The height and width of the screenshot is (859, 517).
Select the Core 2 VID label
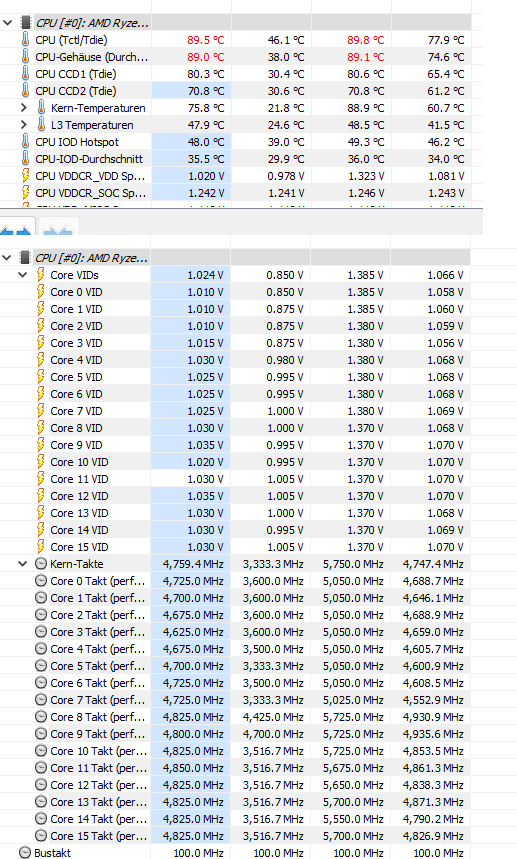[x=76, y=326]
